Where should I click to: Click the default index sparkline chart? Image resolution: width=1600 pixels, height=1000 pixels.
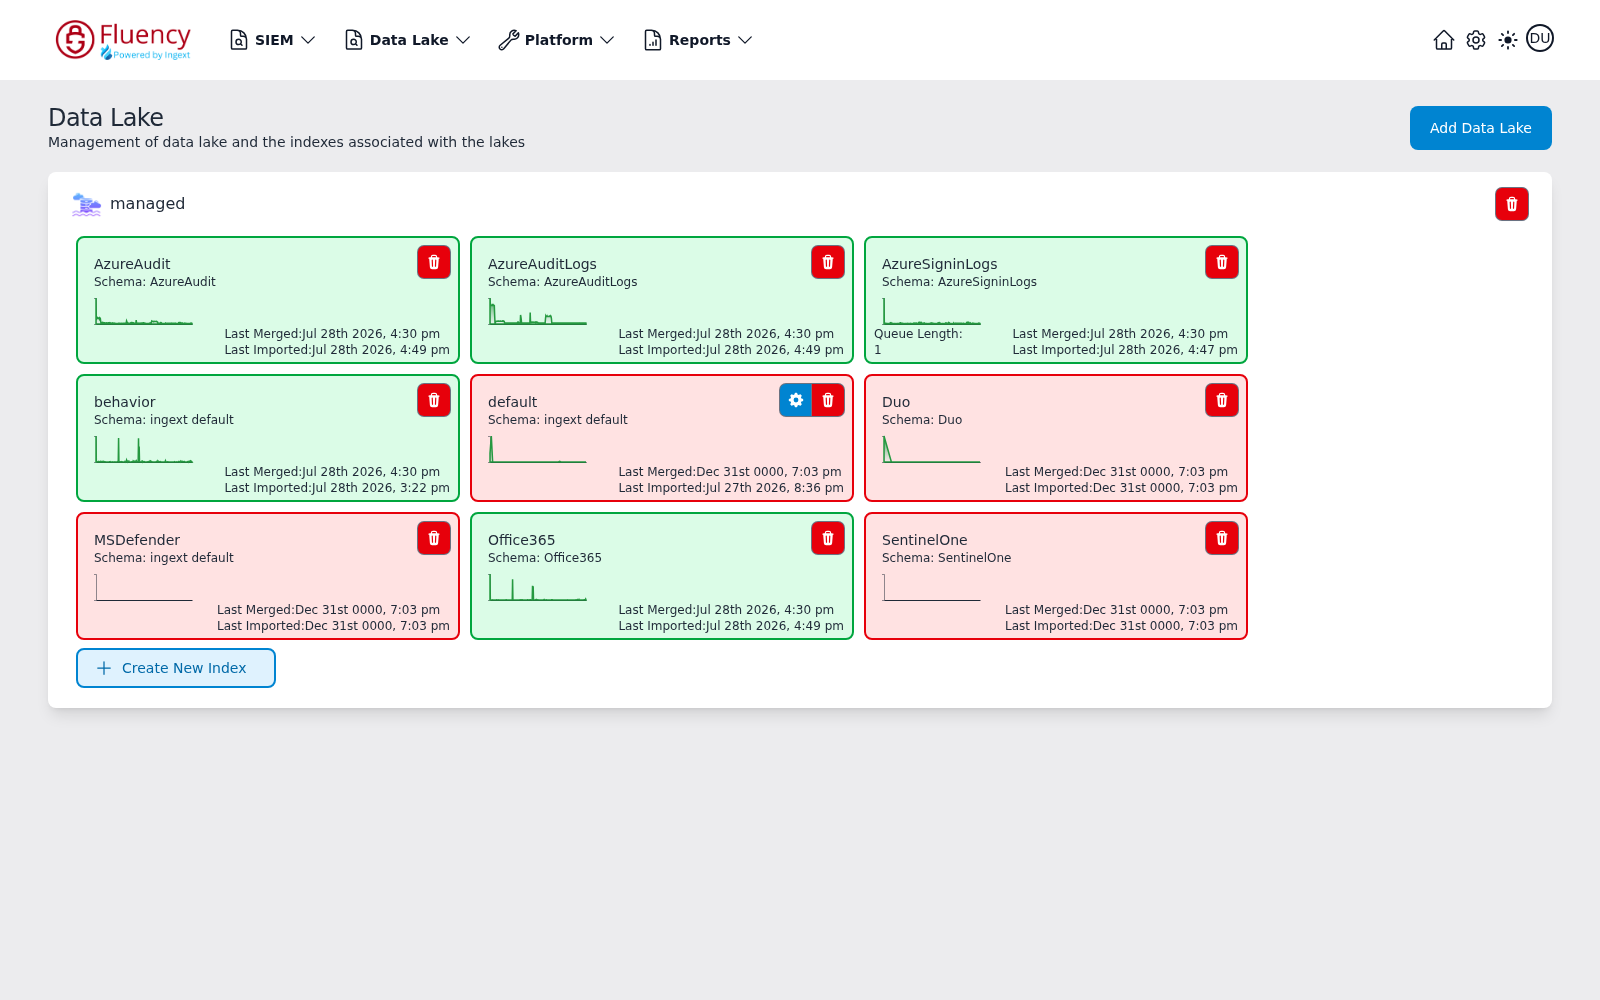(538, 450)
